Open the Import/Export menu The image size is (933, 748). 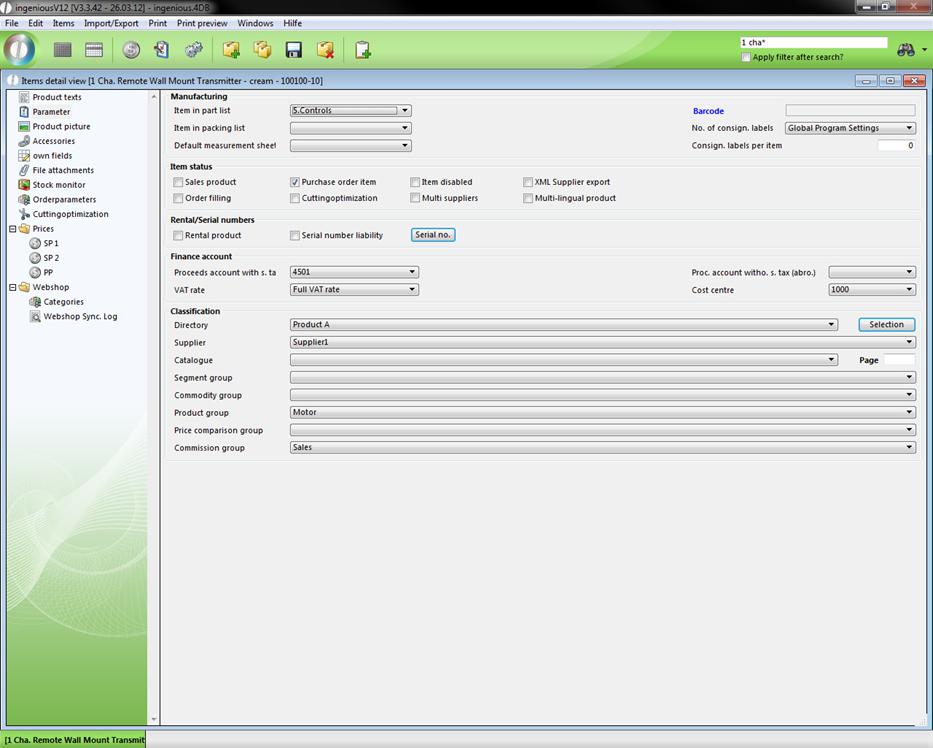[111, 23]
